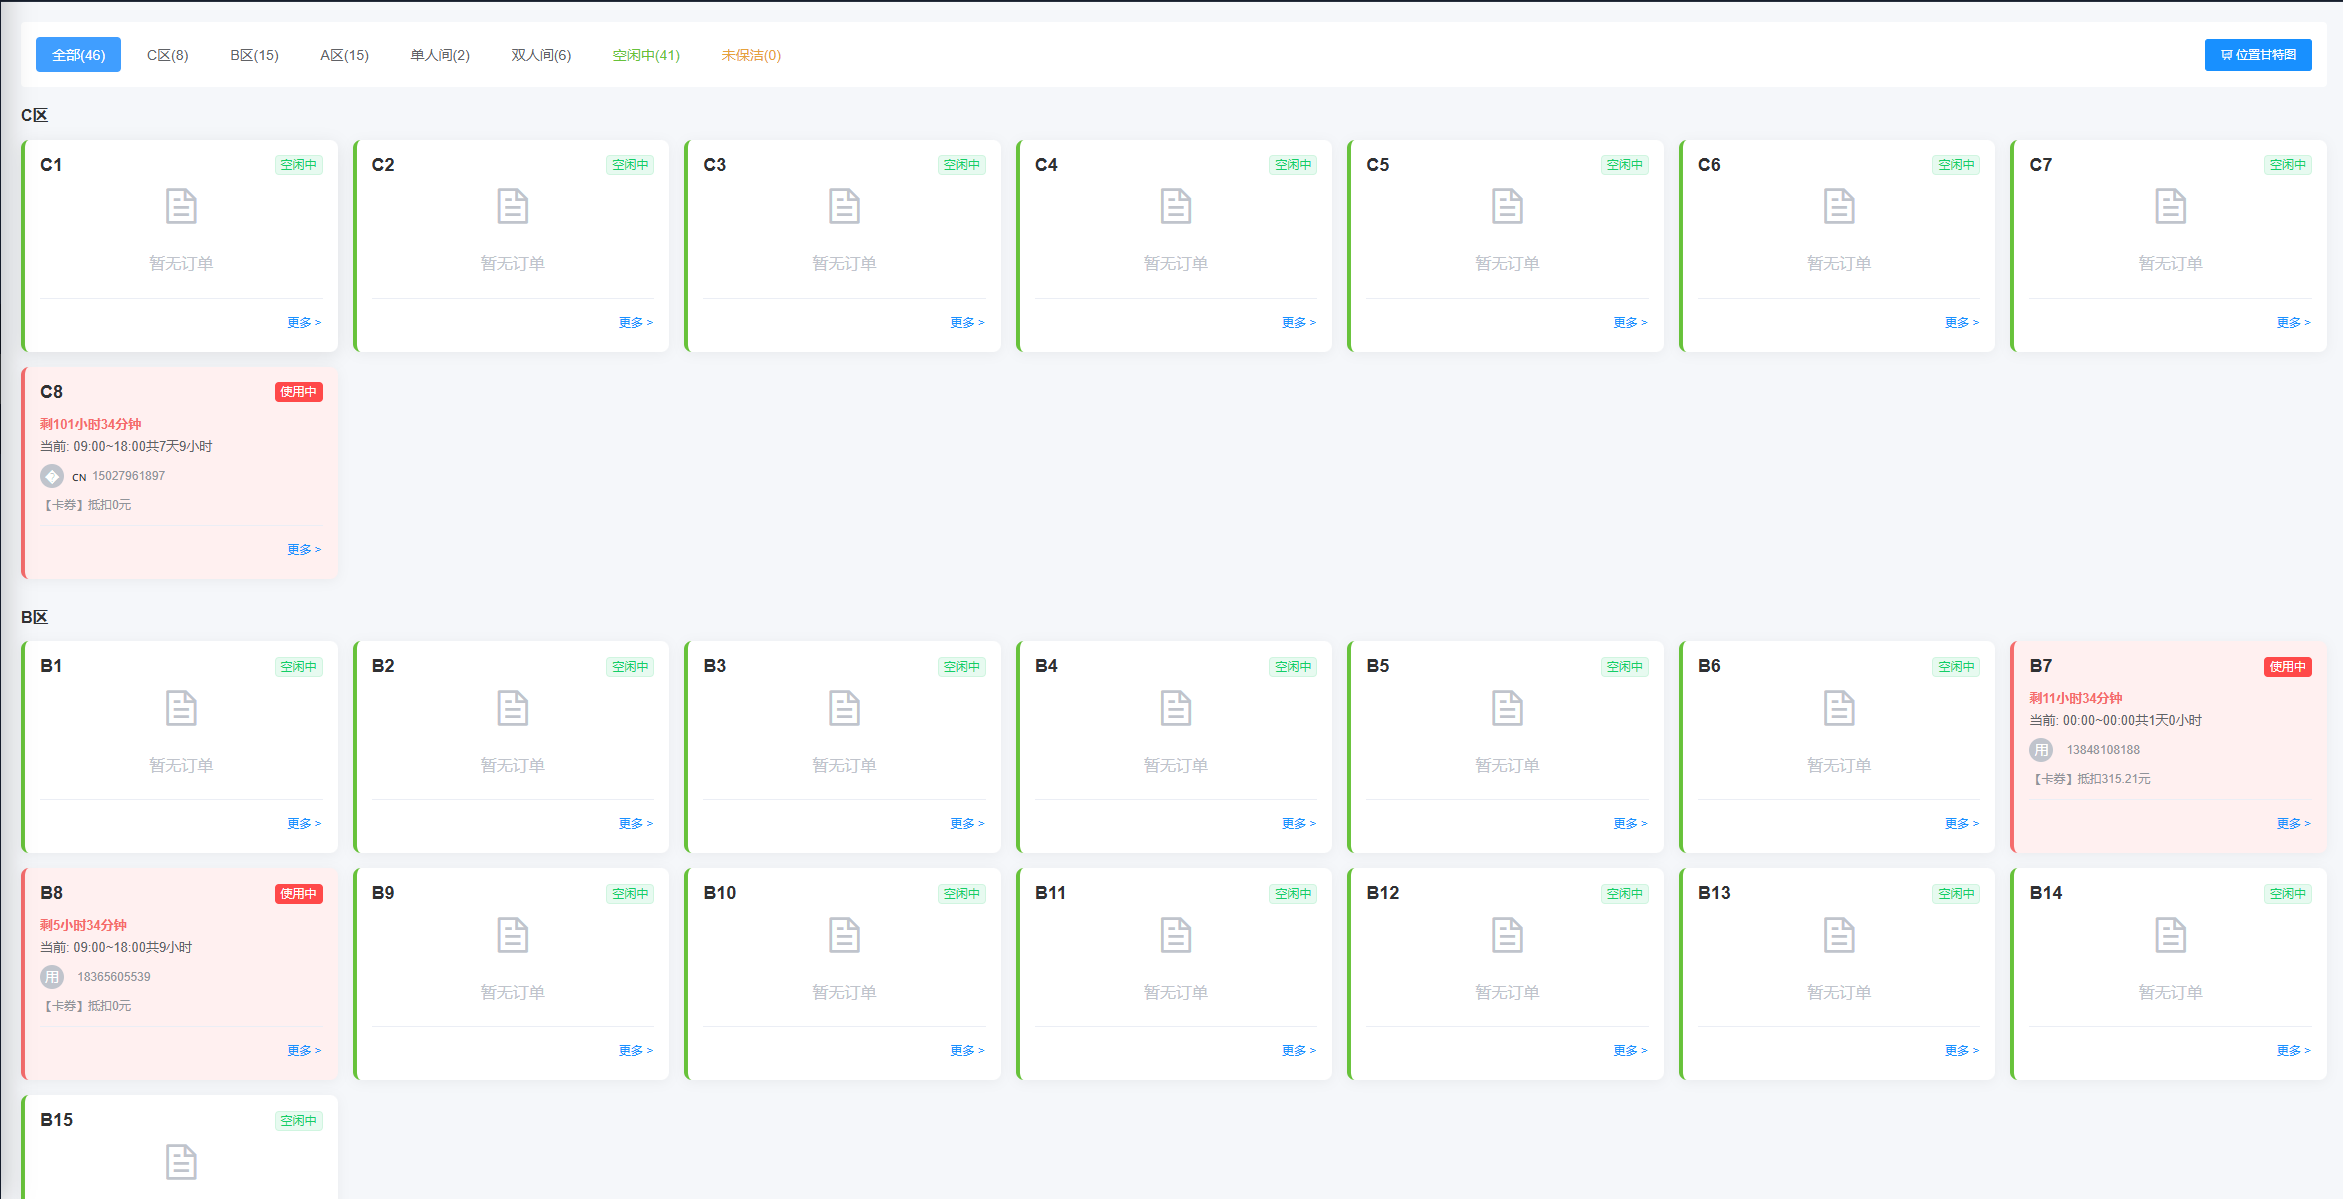
Task: Click the 使用中 status tag on B7
Action: coord(2287,667)
